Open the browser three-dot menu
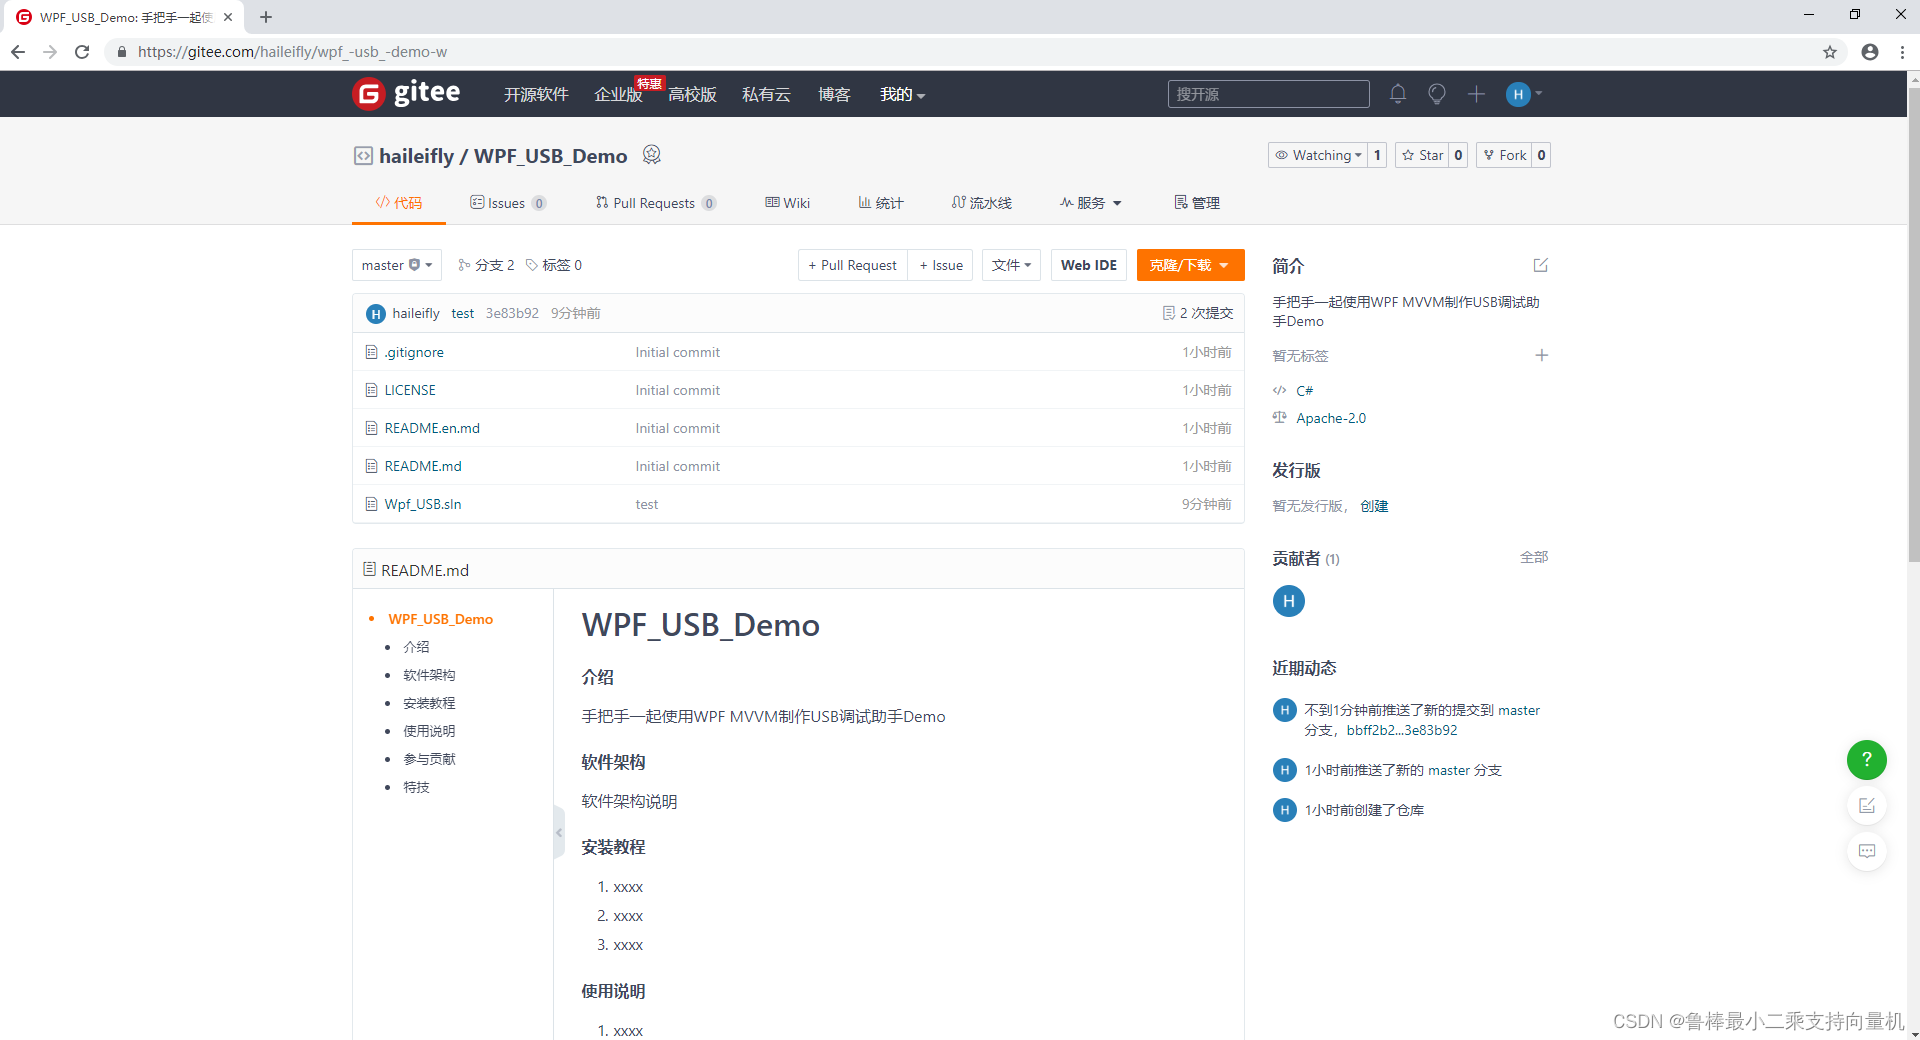1920x1040 pixels. coord(1902,52)
